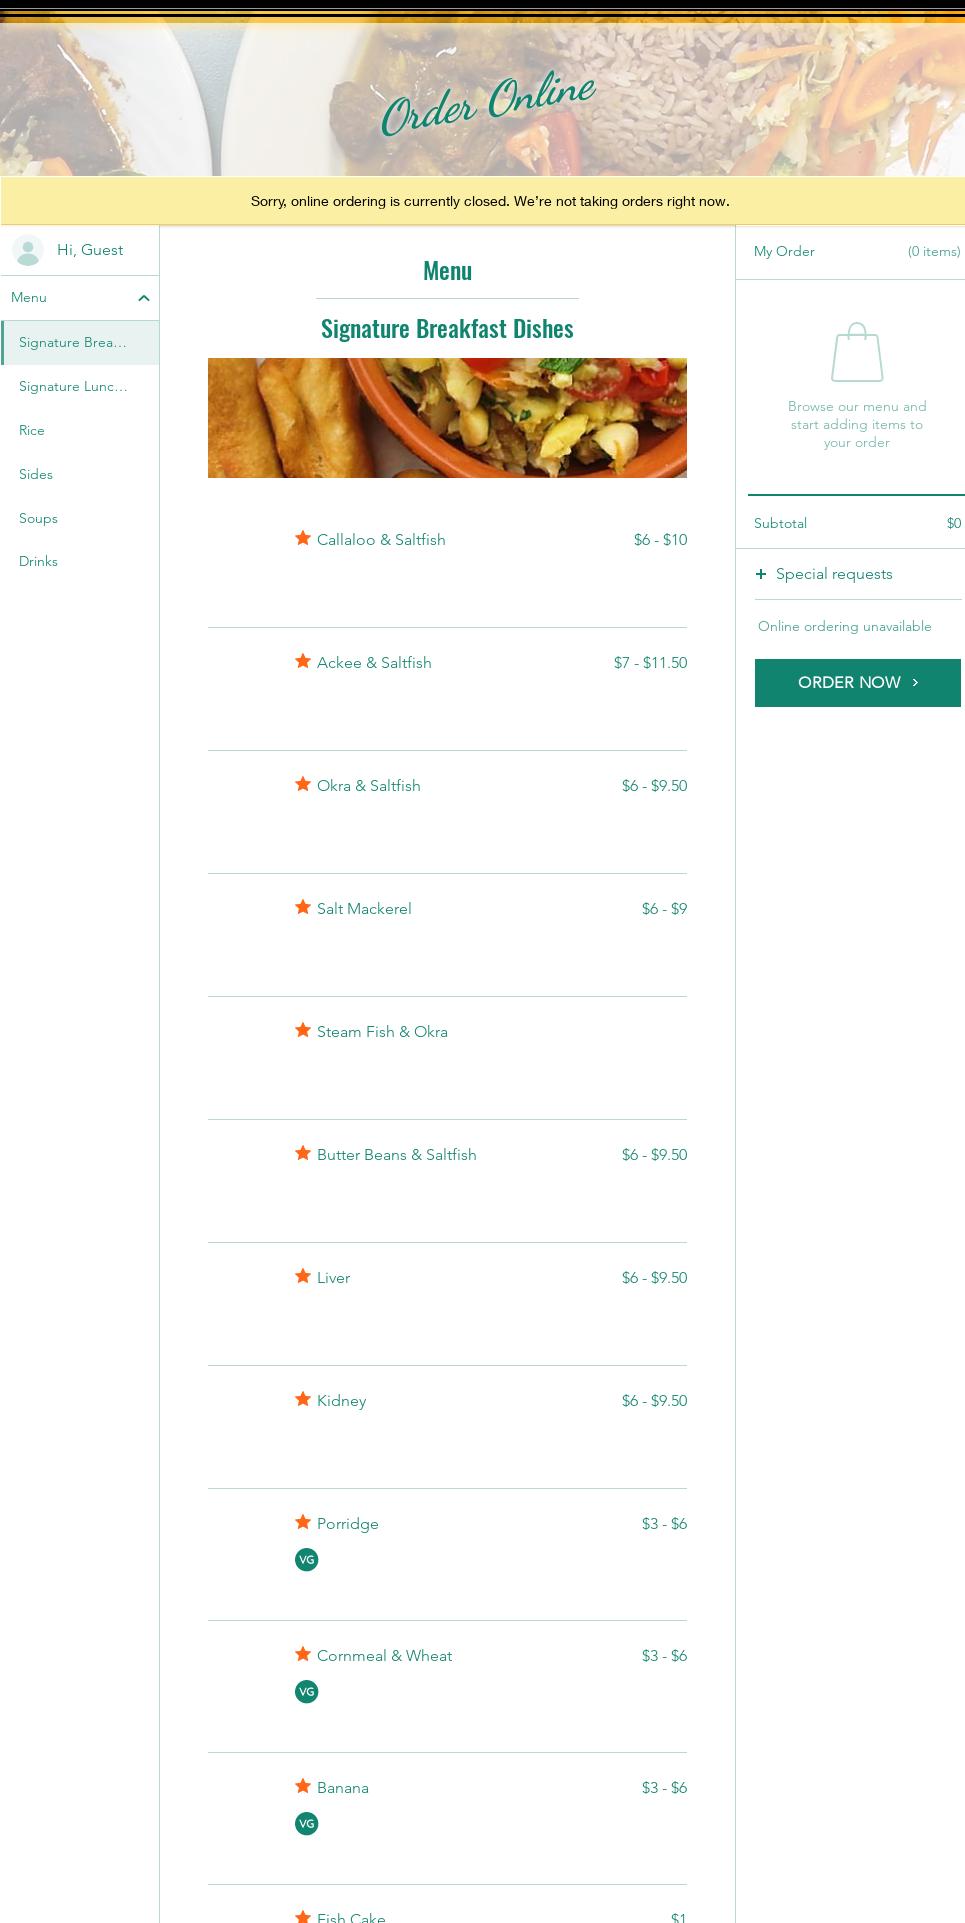Click the star icon beside Ackee & Saltfish
The image size is (965, 1923).
[303, 662]
